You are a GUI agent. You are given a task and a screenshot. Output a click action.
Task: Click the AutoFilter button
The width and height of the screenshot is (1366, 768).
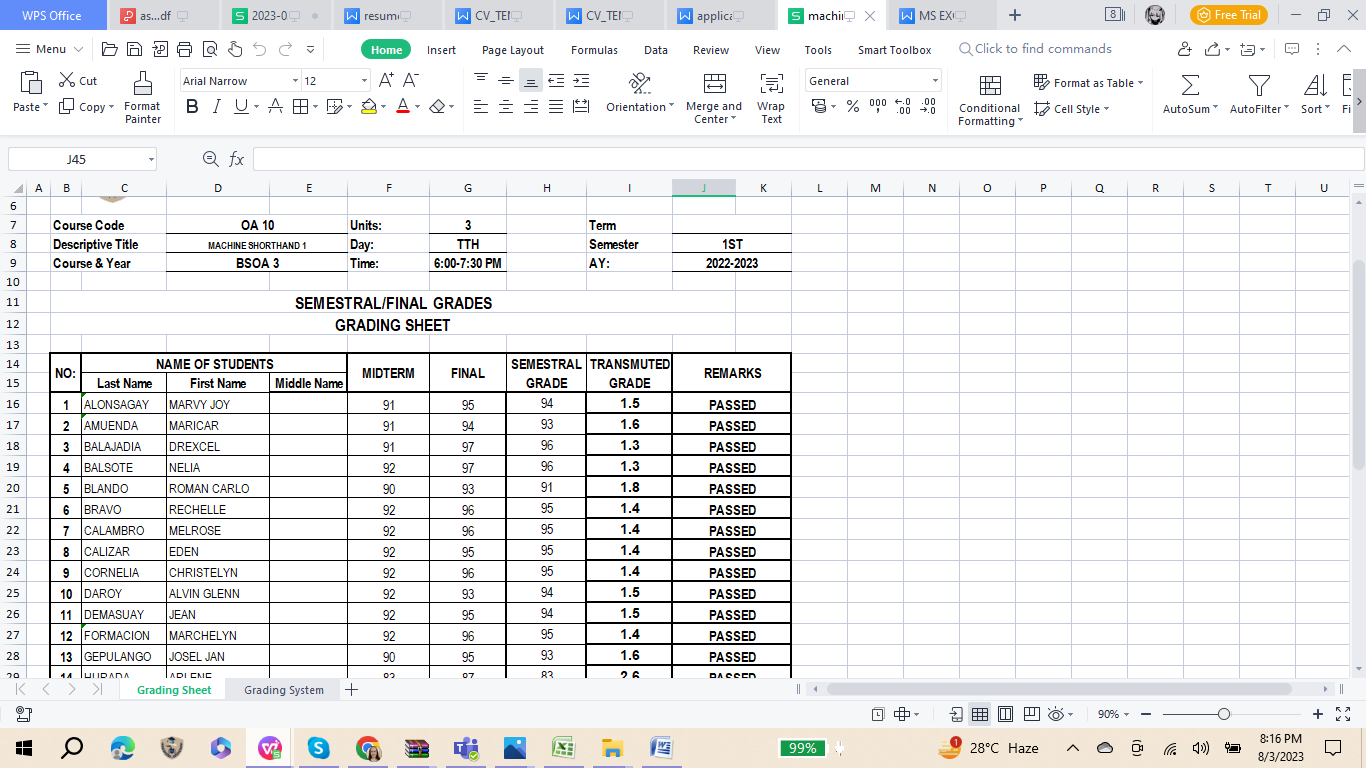pyautogui.click(x=1259, y=95)
